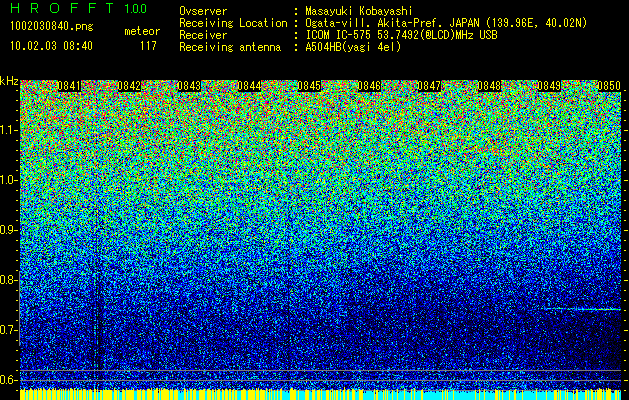This screenshot has height=400, width=629.
Task: Select the file name 1002030840.png
Action: point(52,27)
